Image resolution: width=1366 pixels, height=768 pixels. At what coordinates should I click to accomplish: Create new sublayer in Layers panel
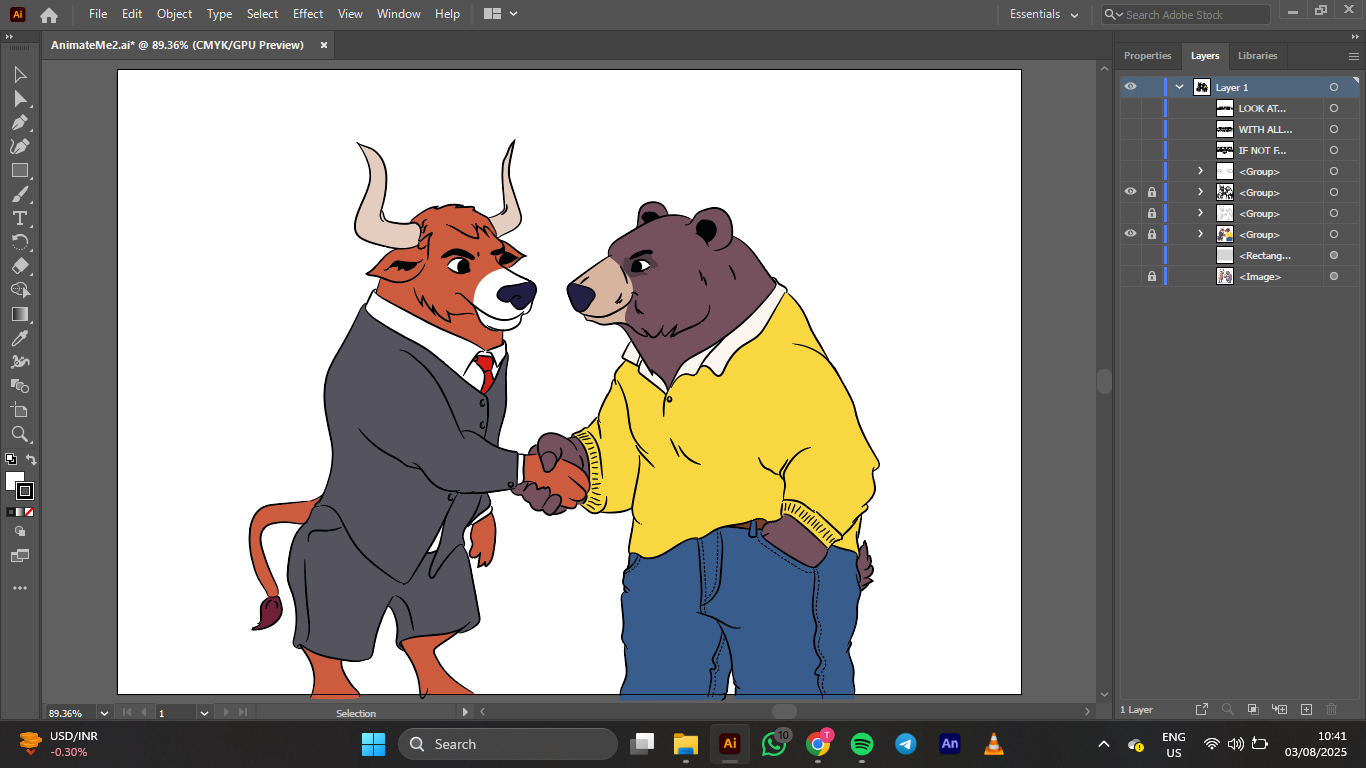tap(1280, 710)
